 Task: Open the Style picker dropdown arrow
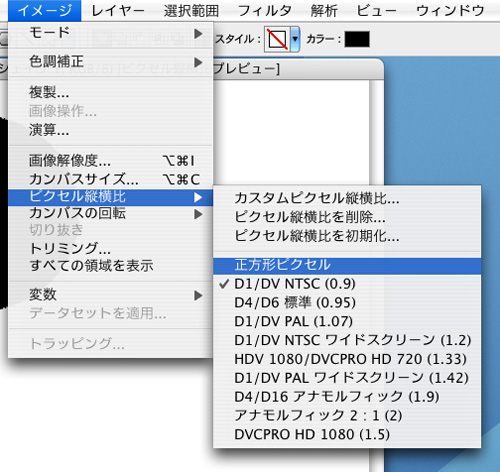coord(295,40)
